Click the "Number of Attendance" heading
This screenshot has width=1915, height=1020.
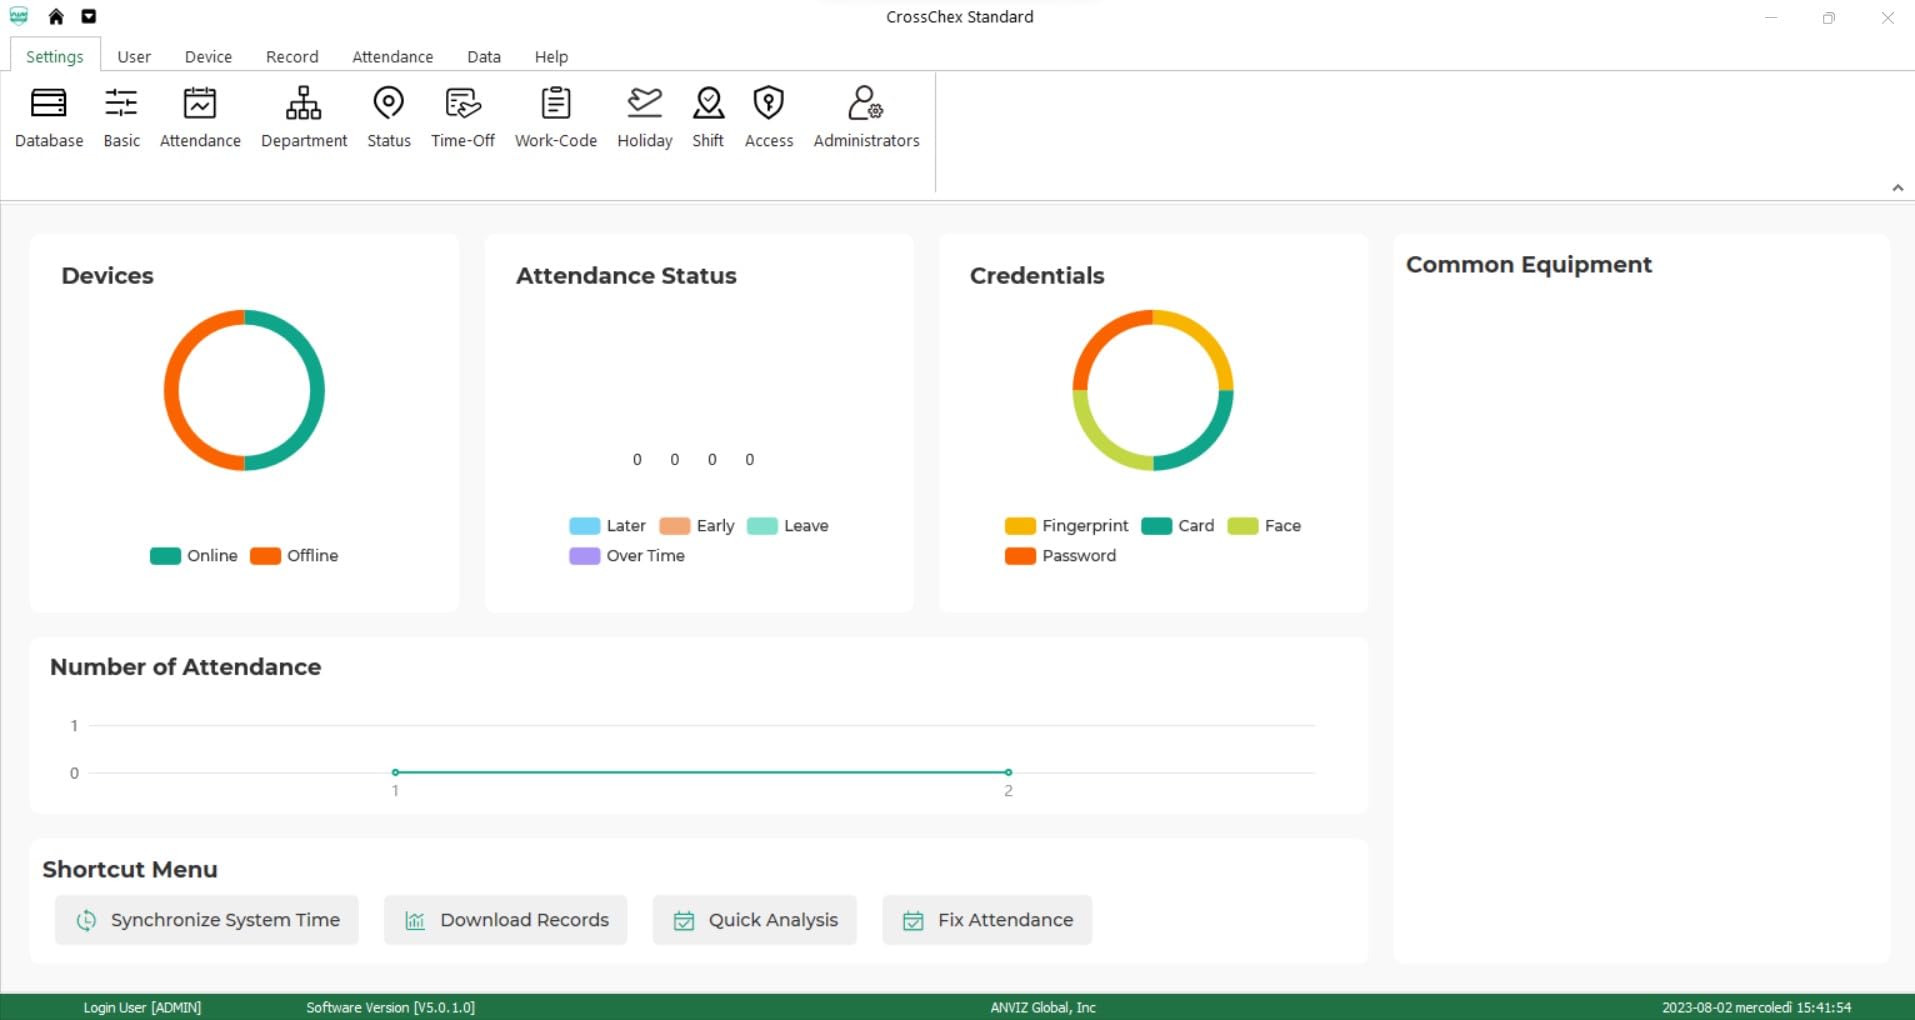click(x=186, y=667)
